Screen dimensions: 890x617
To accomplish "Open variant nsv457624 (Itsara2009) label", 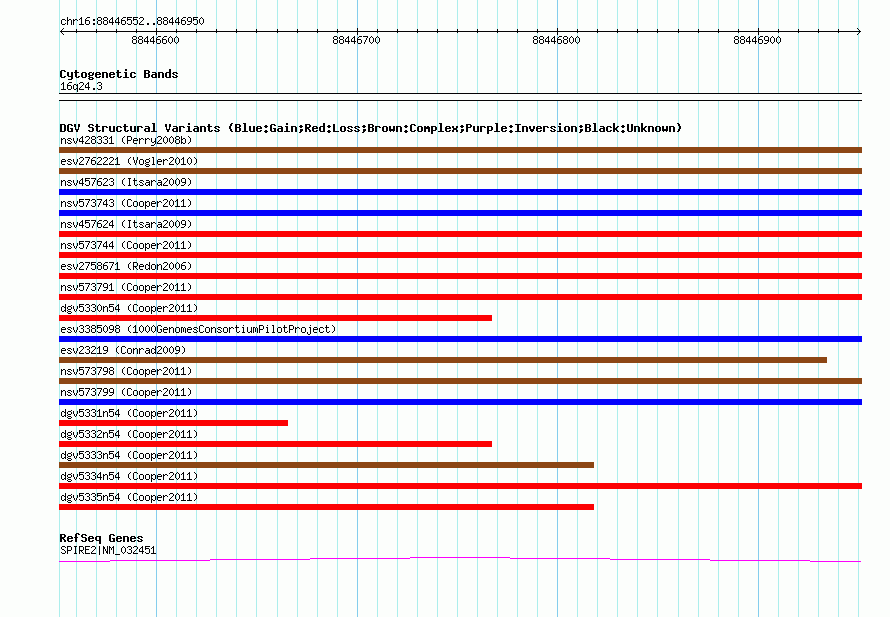I will pos(126,224).
